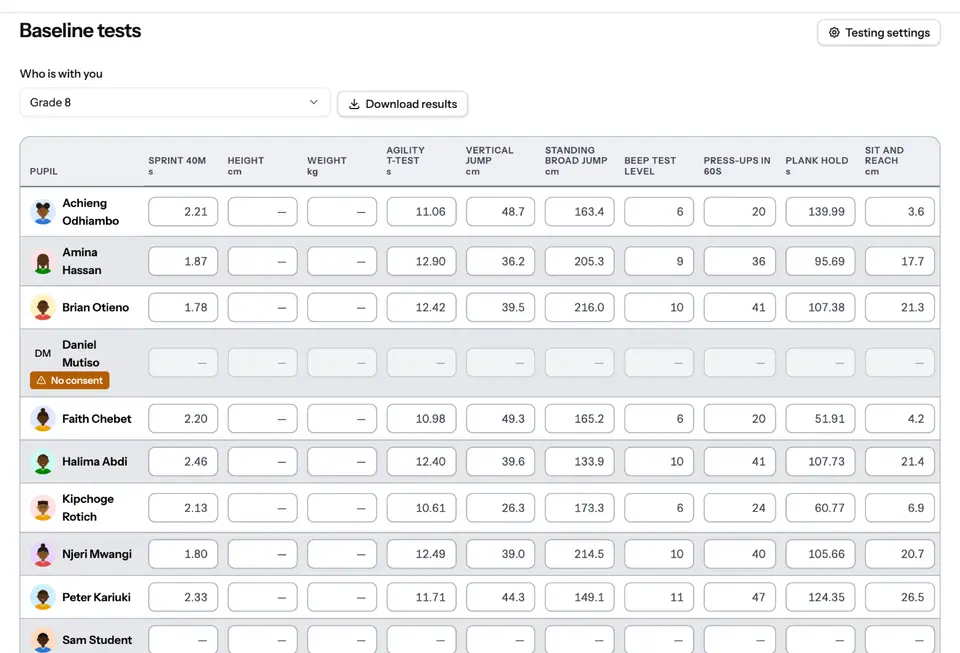Click Kipchoge Rotich's Beep test level field
Screen dimensions: 960x653
[x=659, y=508]
